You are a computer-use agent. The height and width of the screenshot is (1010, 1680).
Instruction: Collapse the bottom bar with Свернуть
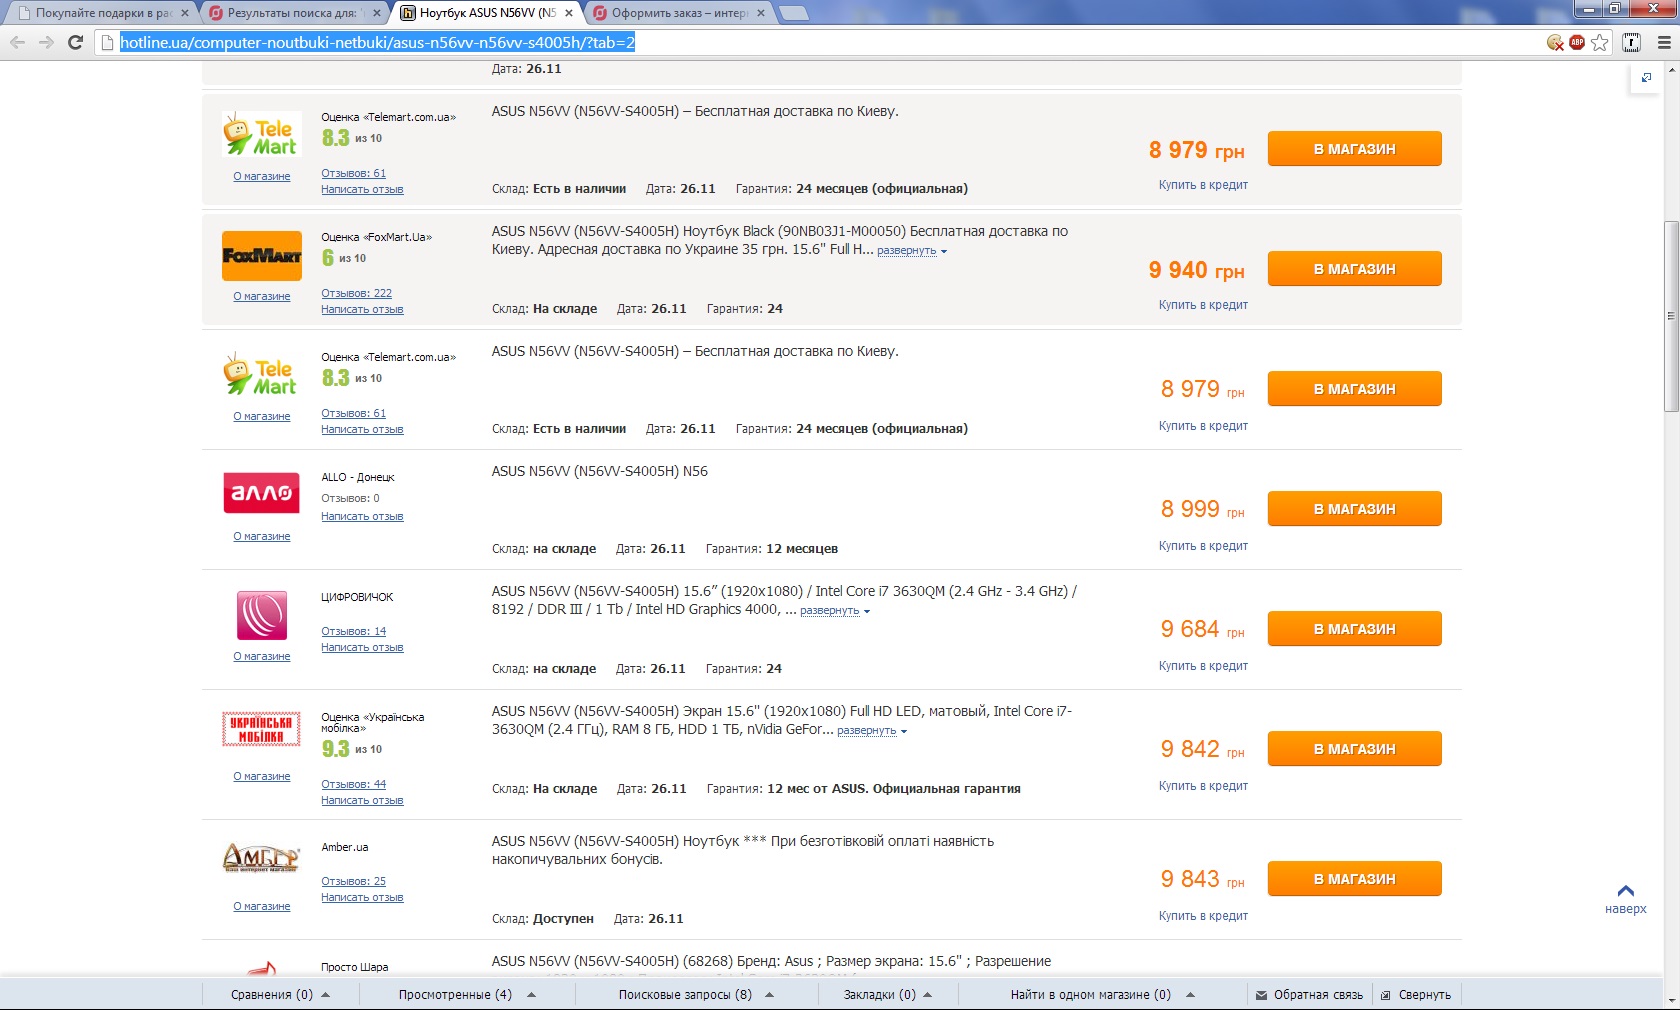(1416, 995)
